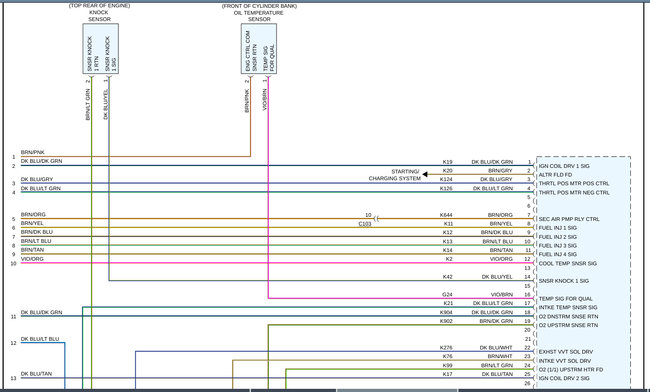650x392 pixels.
Task: Select the BRN/GRY wire color label
Action: point(500,171)
